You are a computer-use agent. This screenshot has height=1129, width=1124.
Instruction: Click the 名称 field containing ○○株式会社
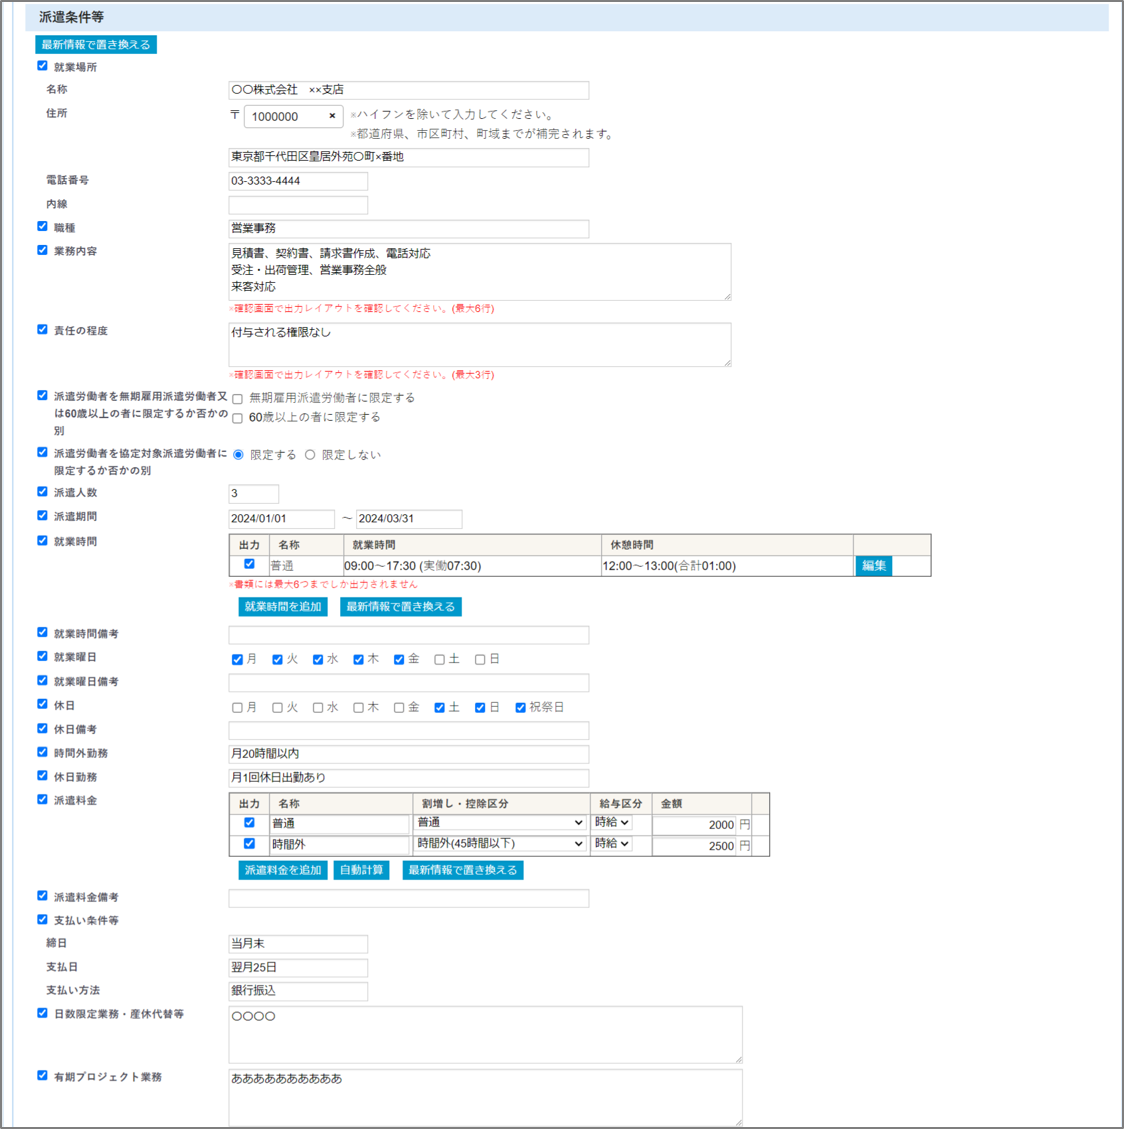click(408, 90)
